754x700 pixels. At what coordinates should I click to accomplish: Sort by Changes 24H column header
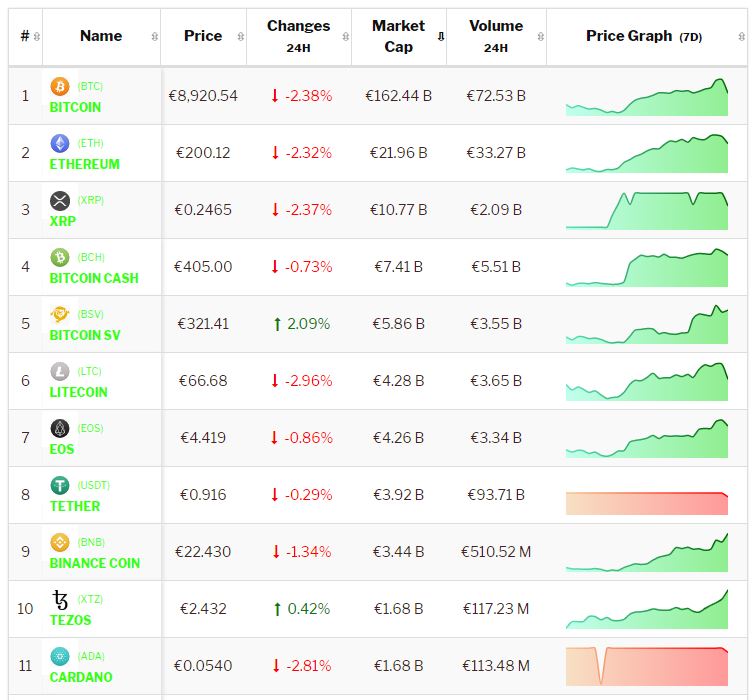tap(298, 36)
